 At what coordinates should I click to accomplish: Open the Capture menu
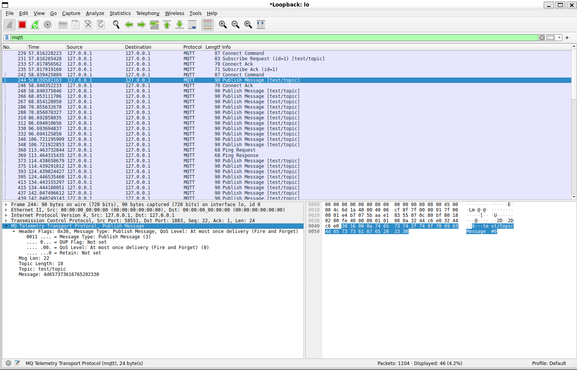click(71, 13)
